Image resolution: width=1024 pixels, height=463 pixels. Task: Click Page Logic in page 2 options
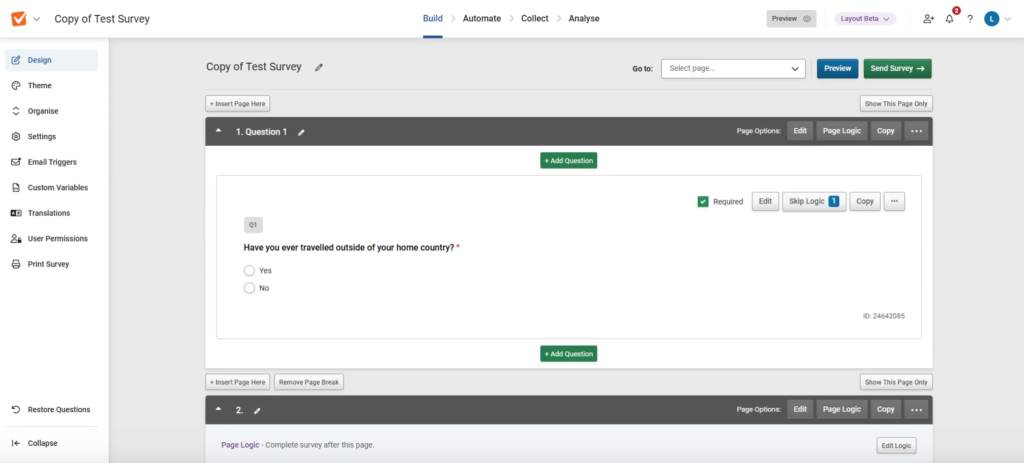842,409
